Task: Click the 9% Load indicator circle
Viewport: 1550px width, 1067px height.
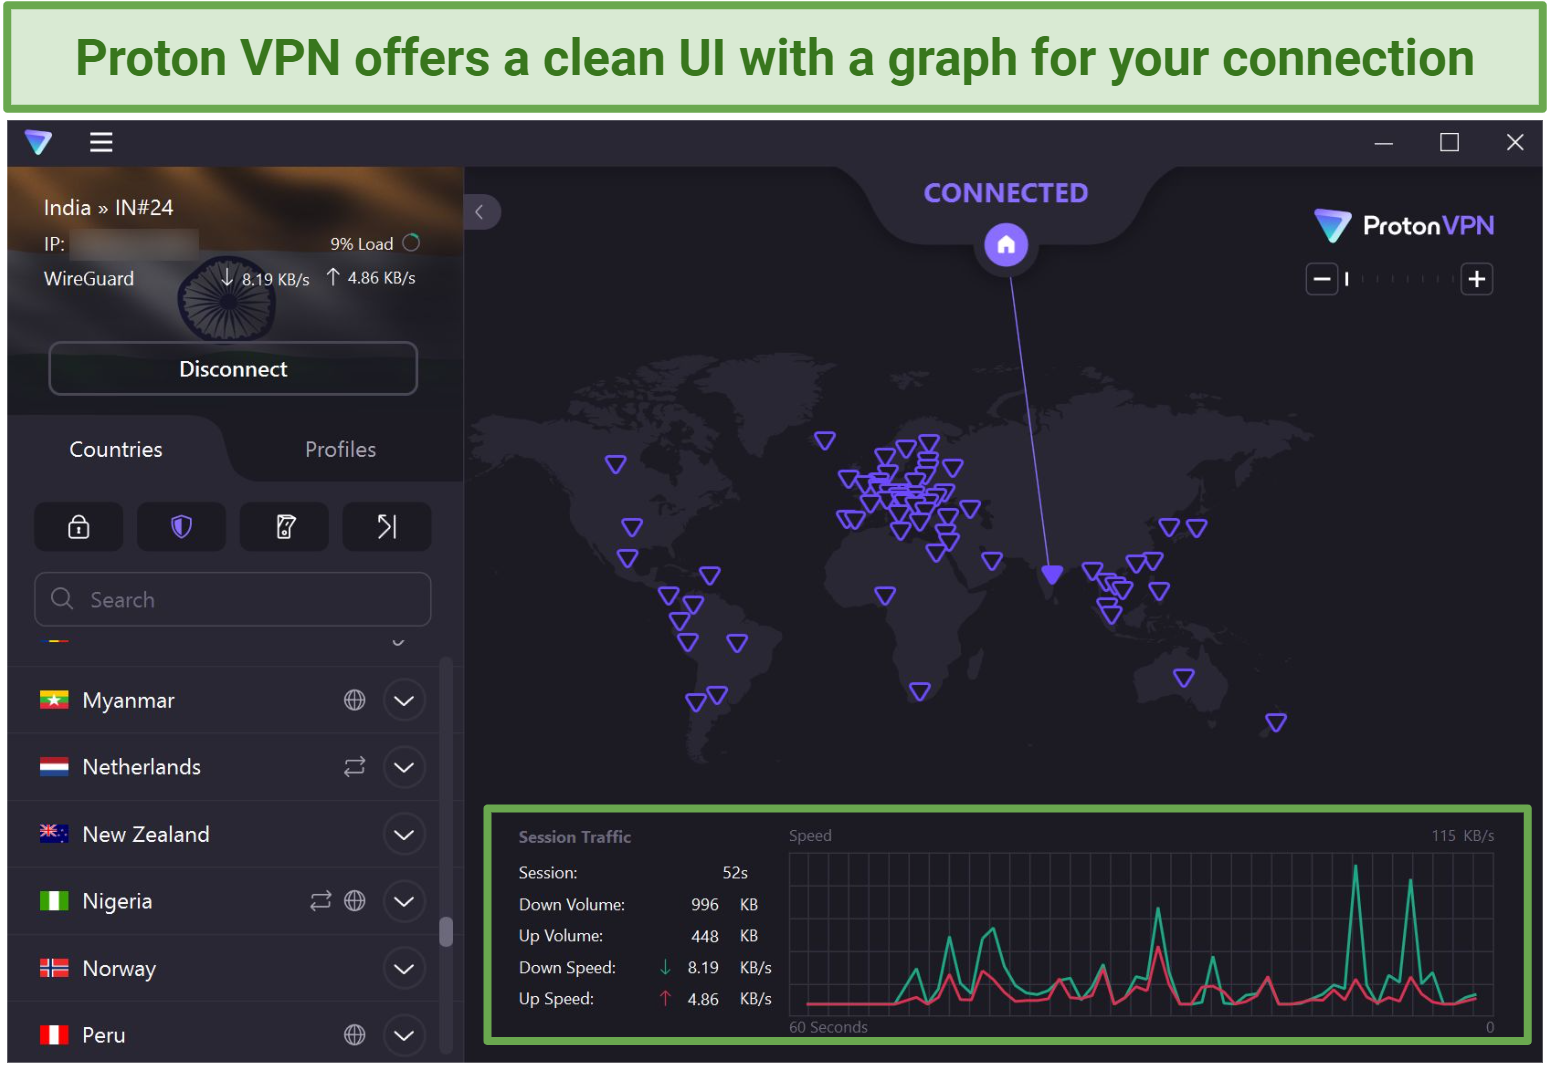Action: pyautogui.click(x=411, y=243)
